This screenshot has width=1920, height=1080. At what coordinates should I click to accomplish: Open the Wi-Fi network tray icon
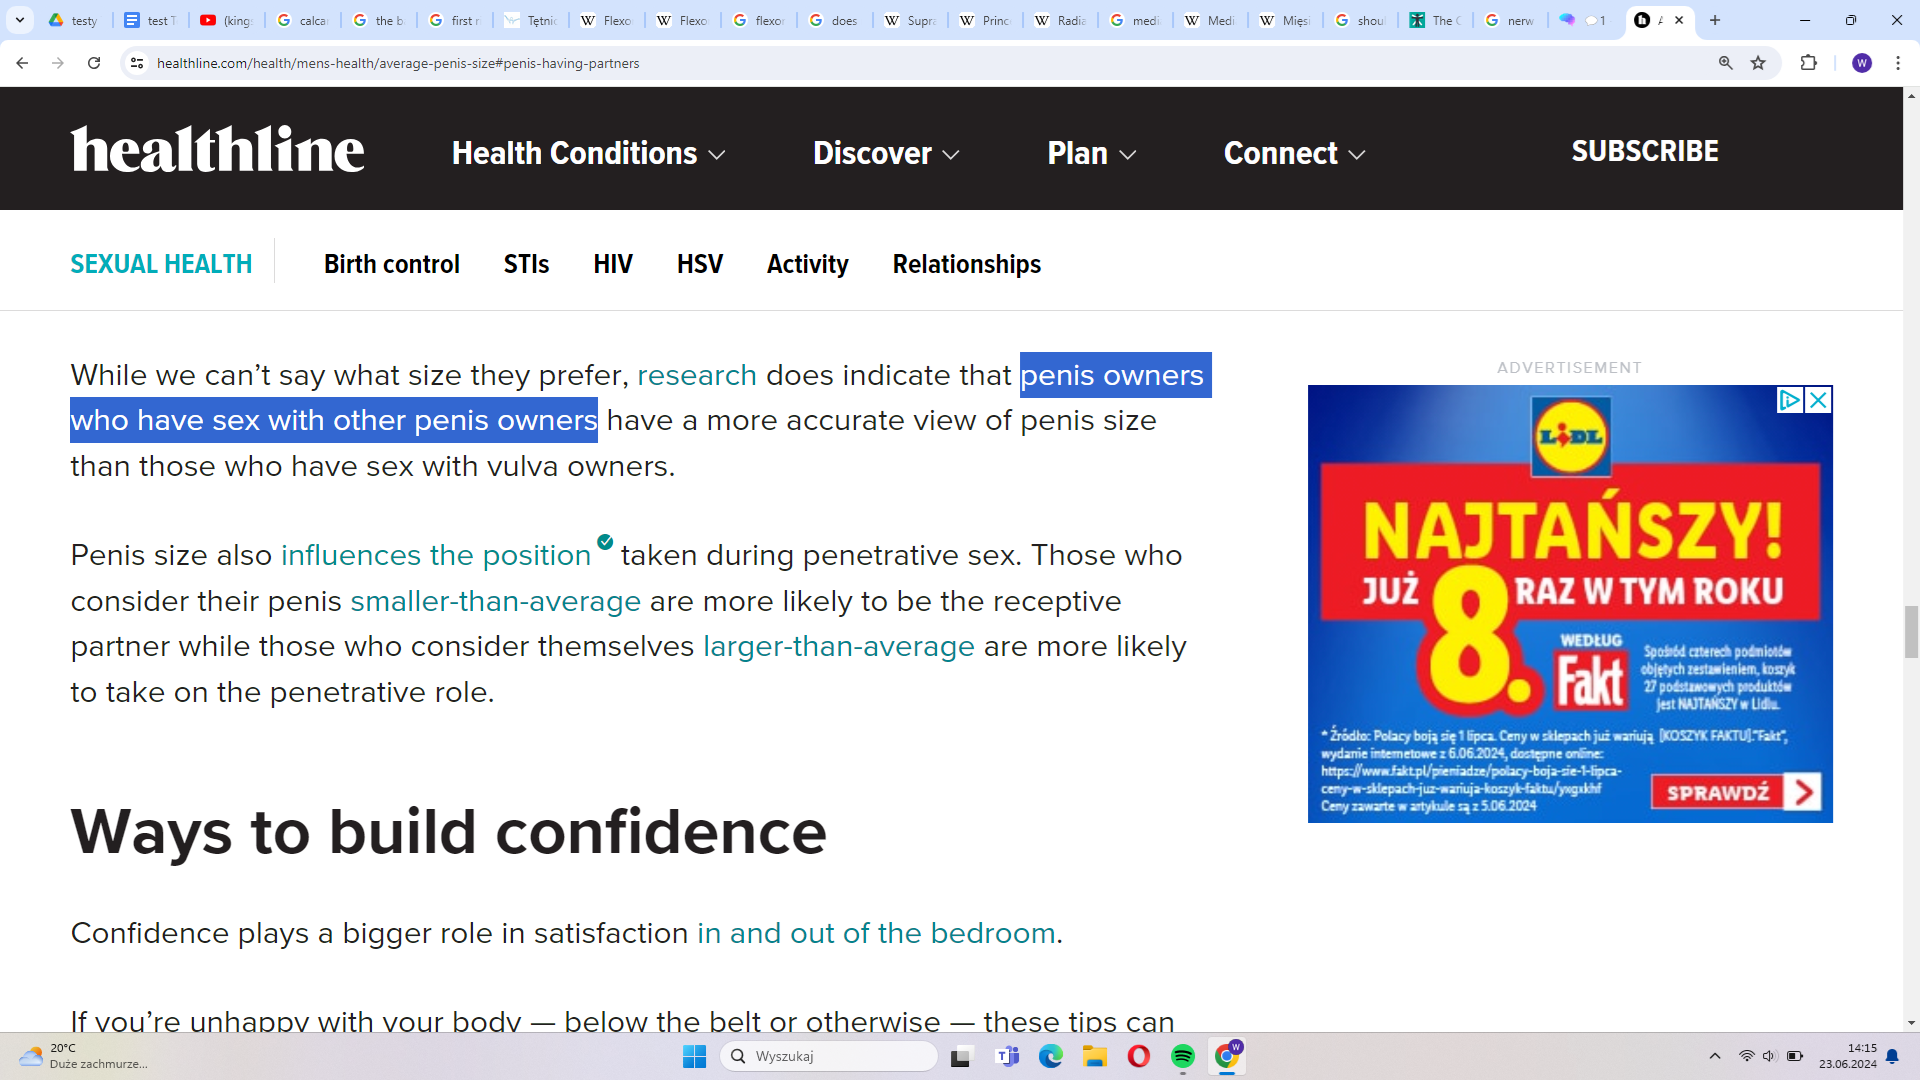[x=1746, y=1056]
